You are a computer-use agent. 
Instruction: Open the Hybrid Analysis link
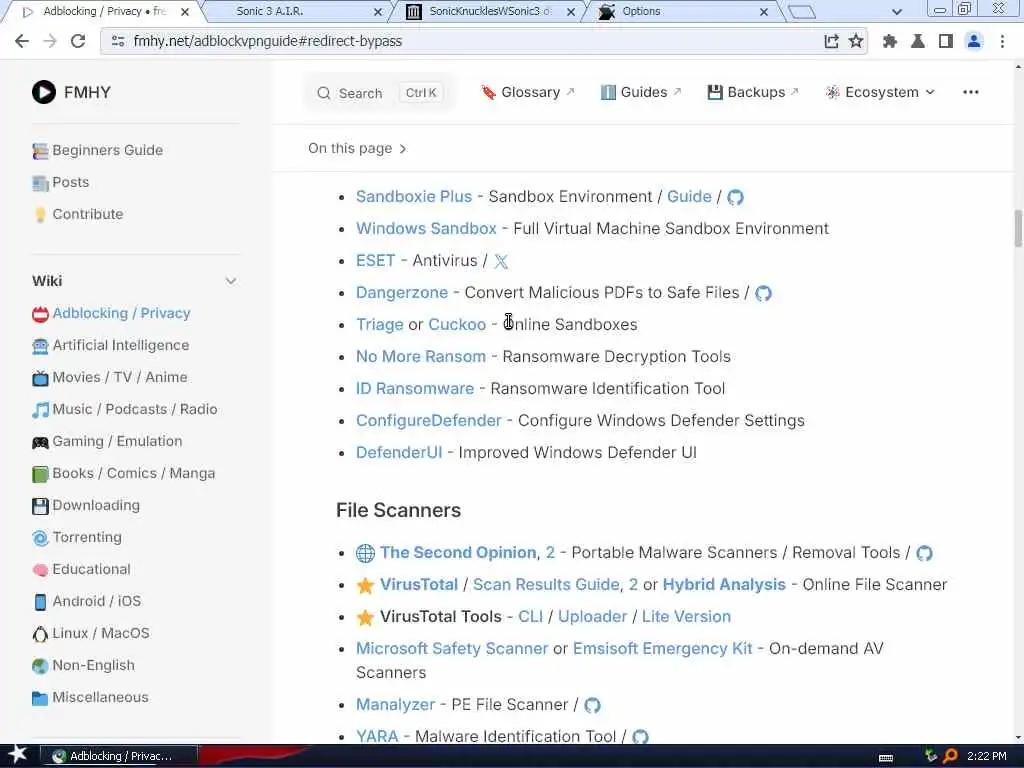pos(724,584)
